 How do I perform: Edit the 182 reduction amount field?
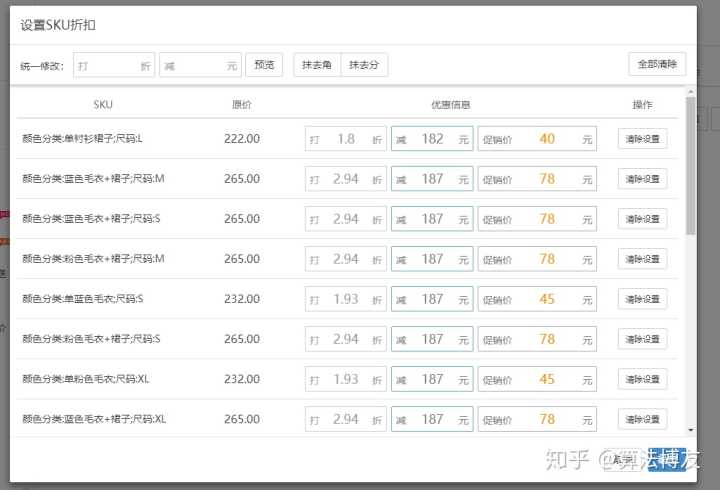point(431,139)
